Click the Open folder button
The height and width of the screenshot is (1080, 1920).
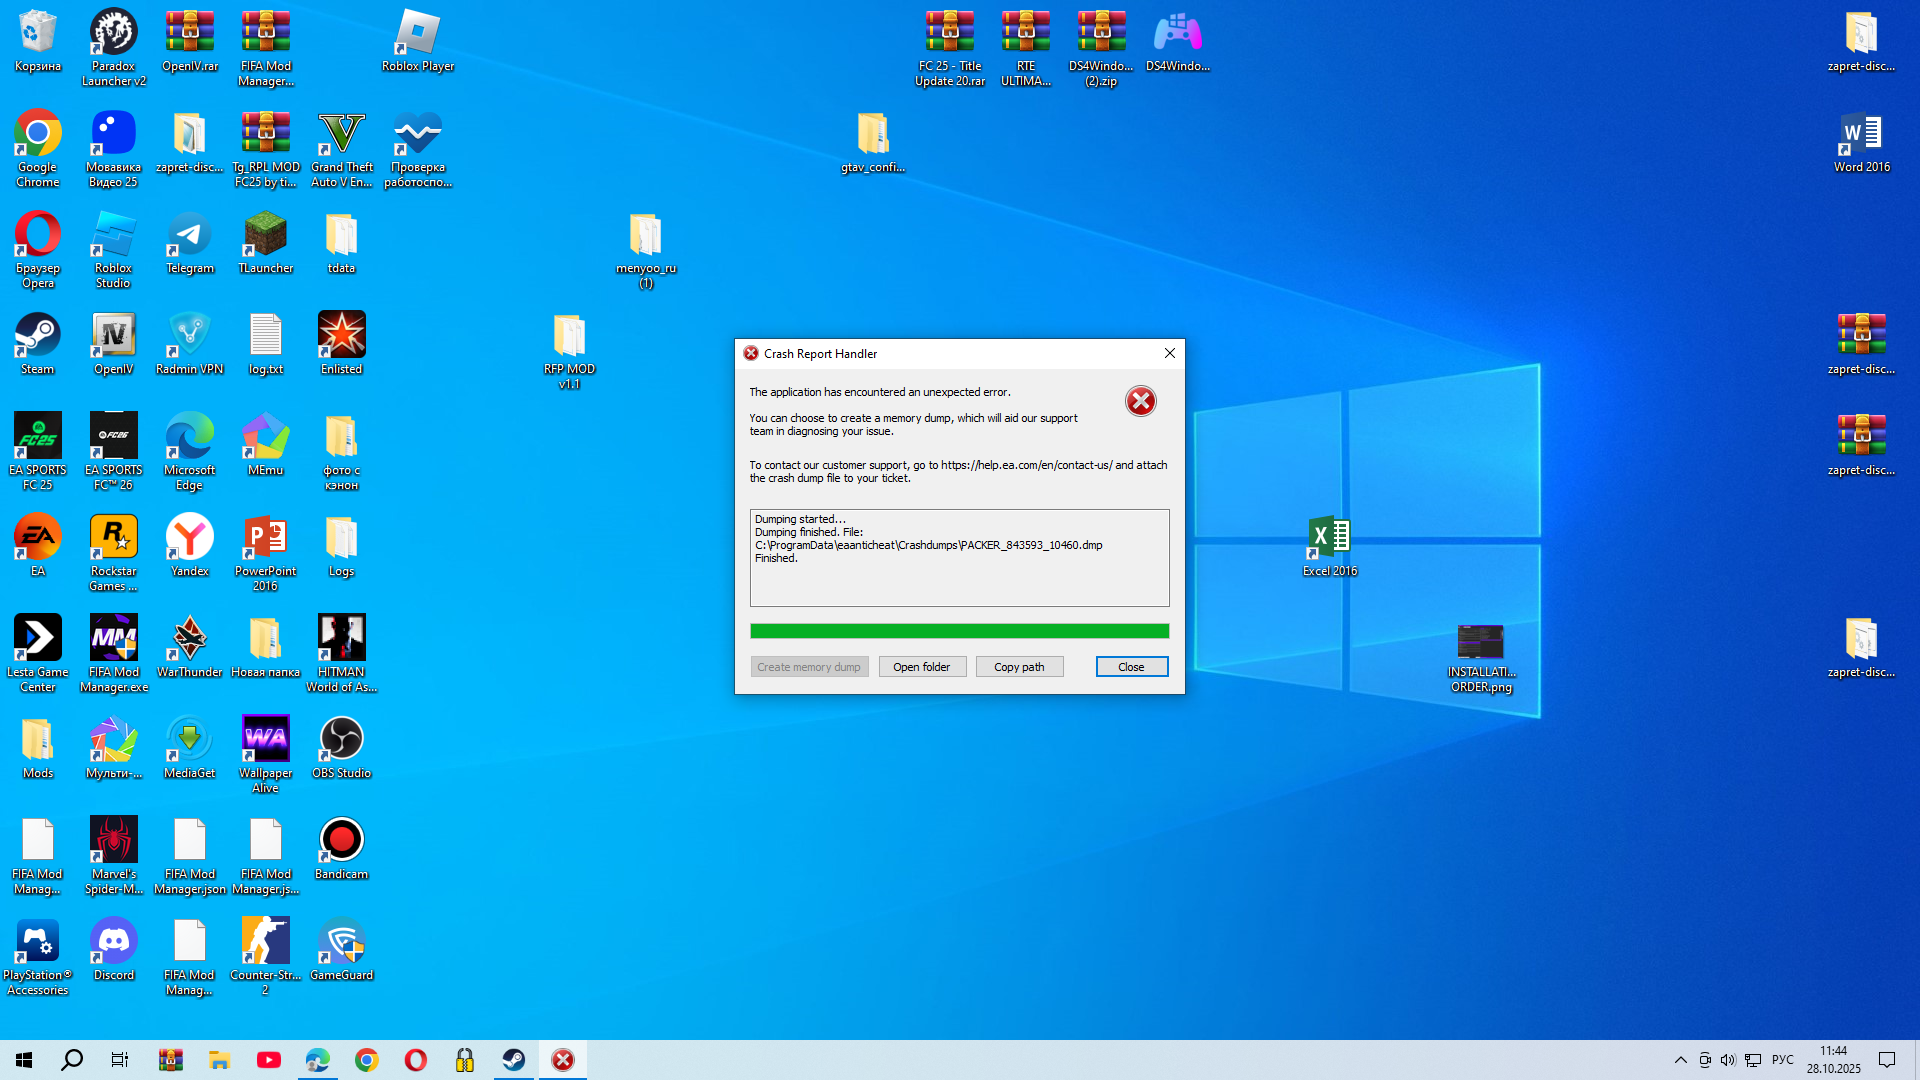(921, 667)
